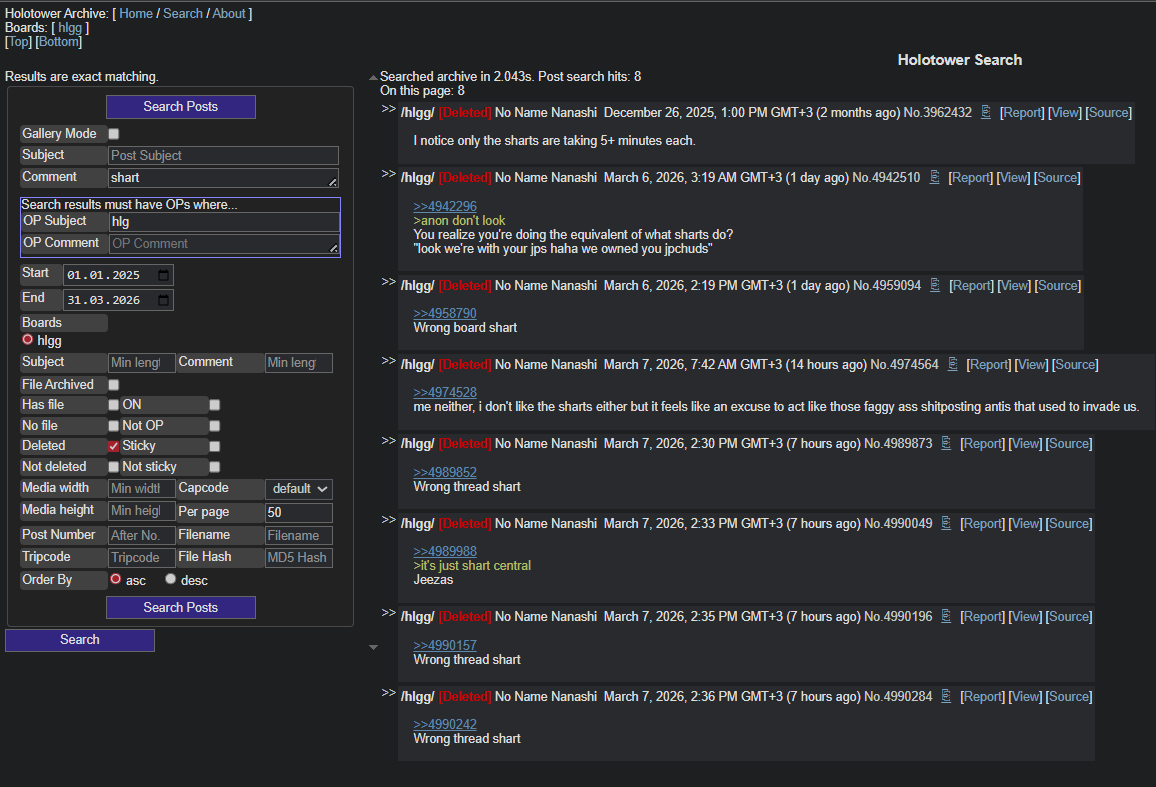Viewport: 1156px width, 787px height.
Task: Check the Not deleted option
Action: point(114,467)
